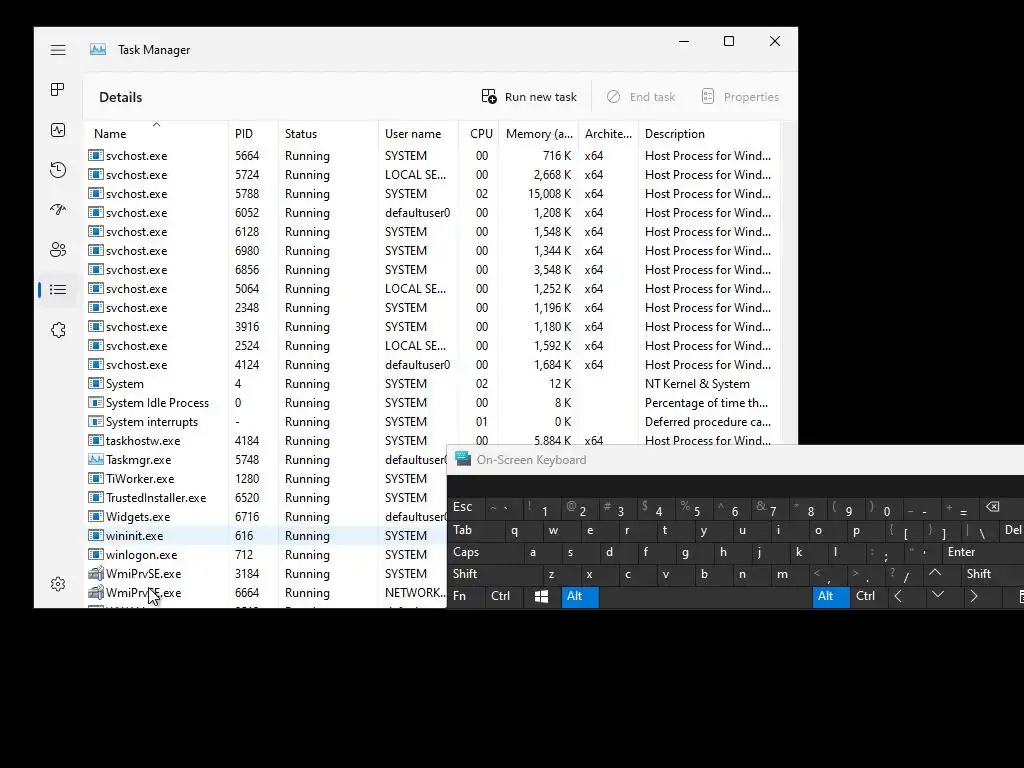This screenshot has height=768, width=1024.
Task: Switch to the Processes page icon
Action: point(58,89)
